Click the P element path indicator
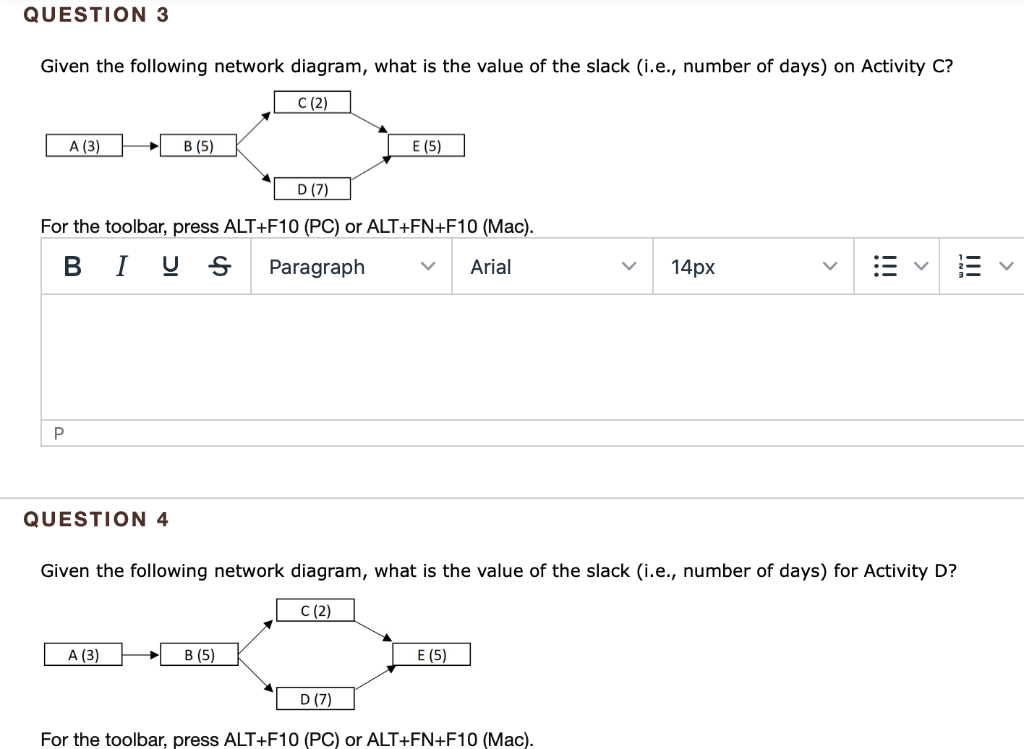The image size is (1024, 749). click(58, 433)
